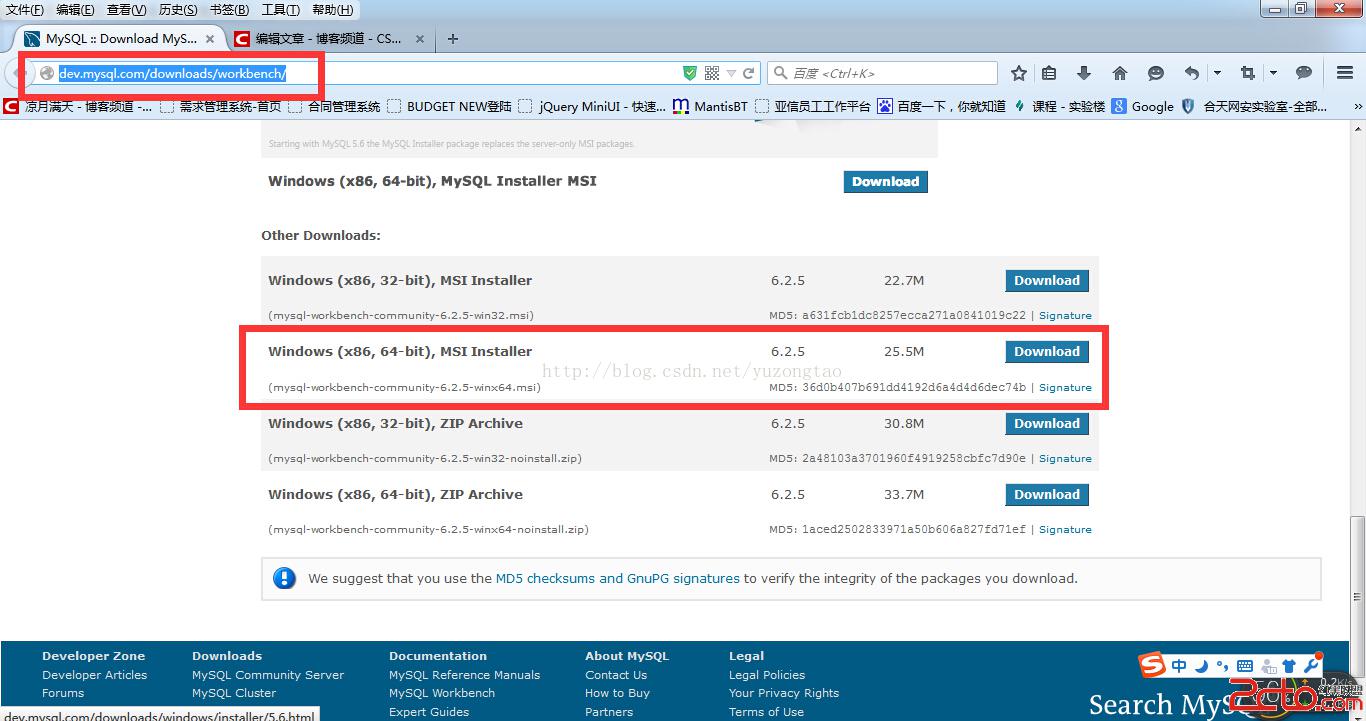Download the MySQL Installer MSI
The width and height of the screenshot is (1366, 721).
point(886,182)
